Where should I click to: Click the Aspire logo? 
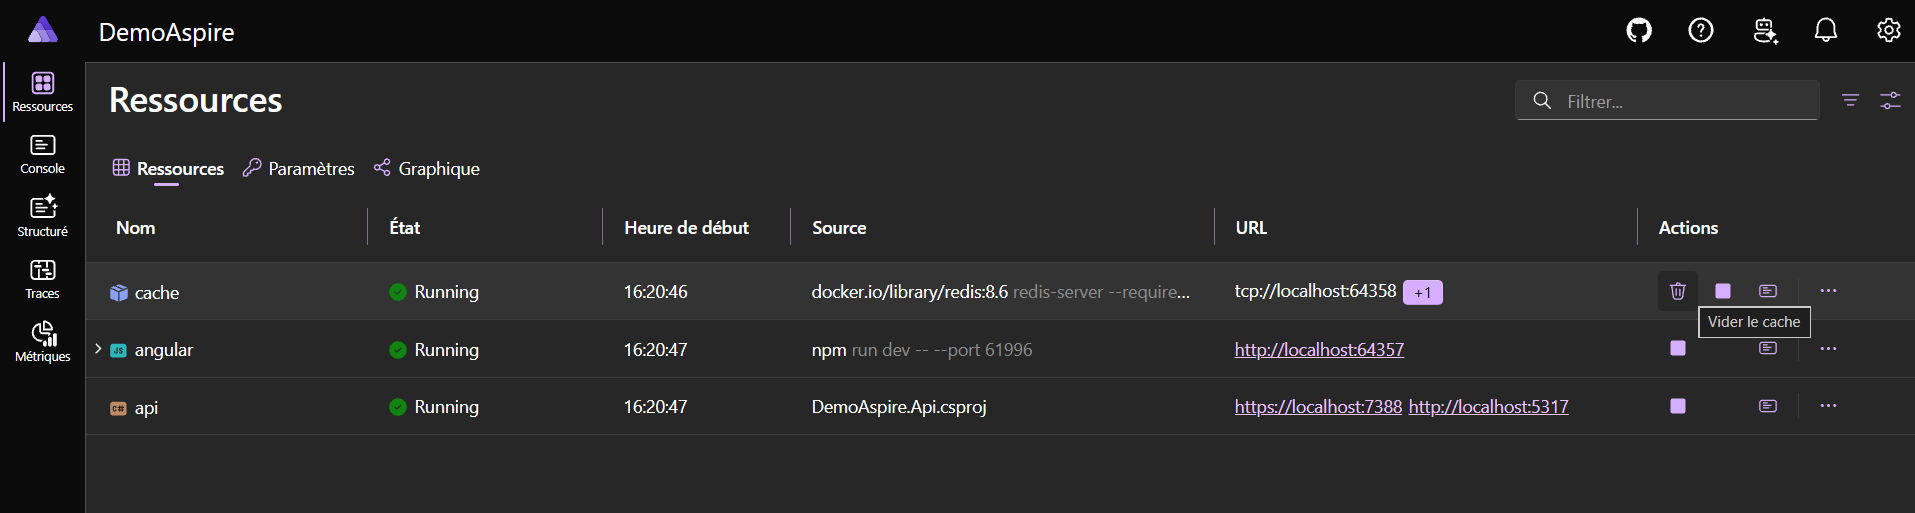(42, 30)
